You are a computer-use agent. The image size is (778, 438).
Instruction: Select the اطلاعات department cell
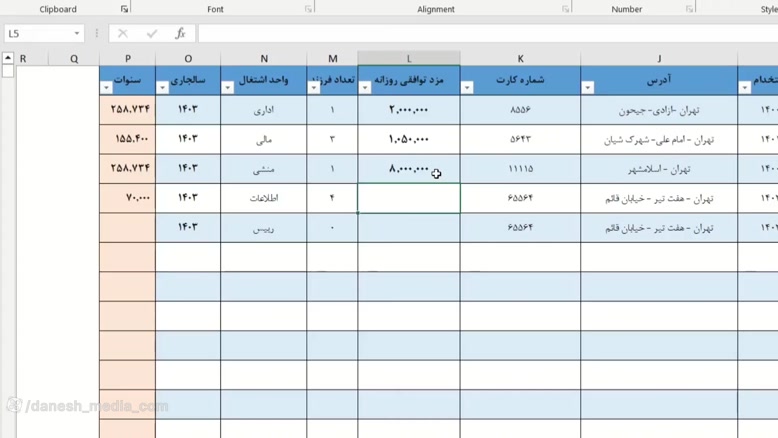click(x=264, y=198)
